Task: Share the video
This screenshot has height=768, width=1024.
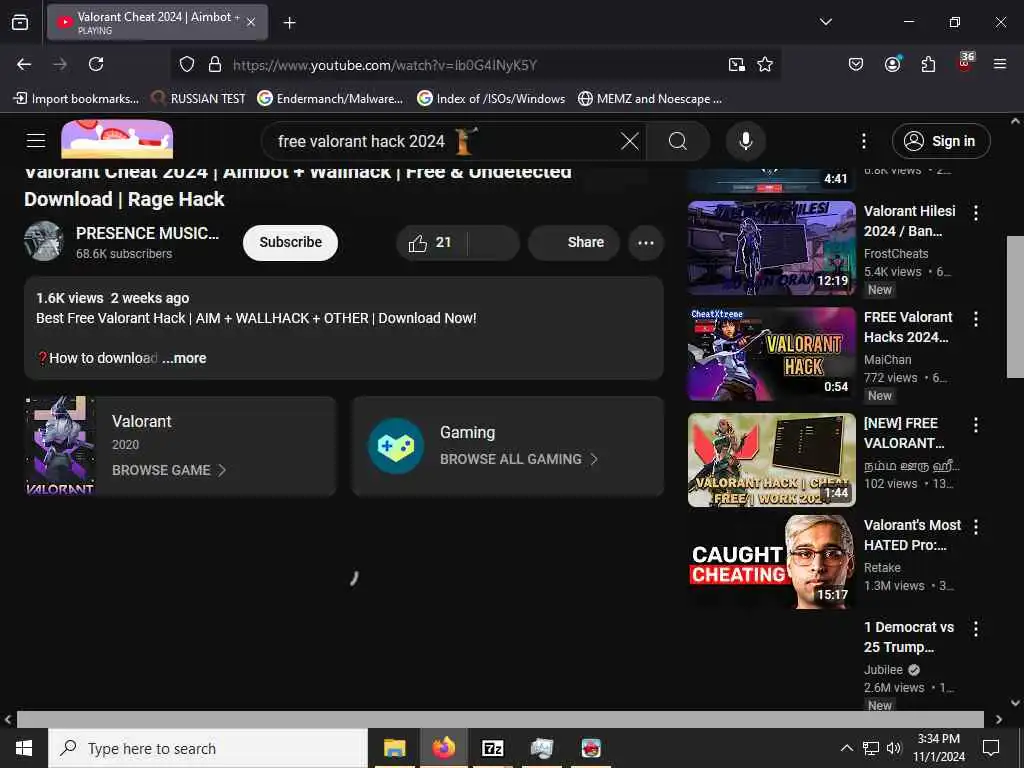Action: click(574, 242)
